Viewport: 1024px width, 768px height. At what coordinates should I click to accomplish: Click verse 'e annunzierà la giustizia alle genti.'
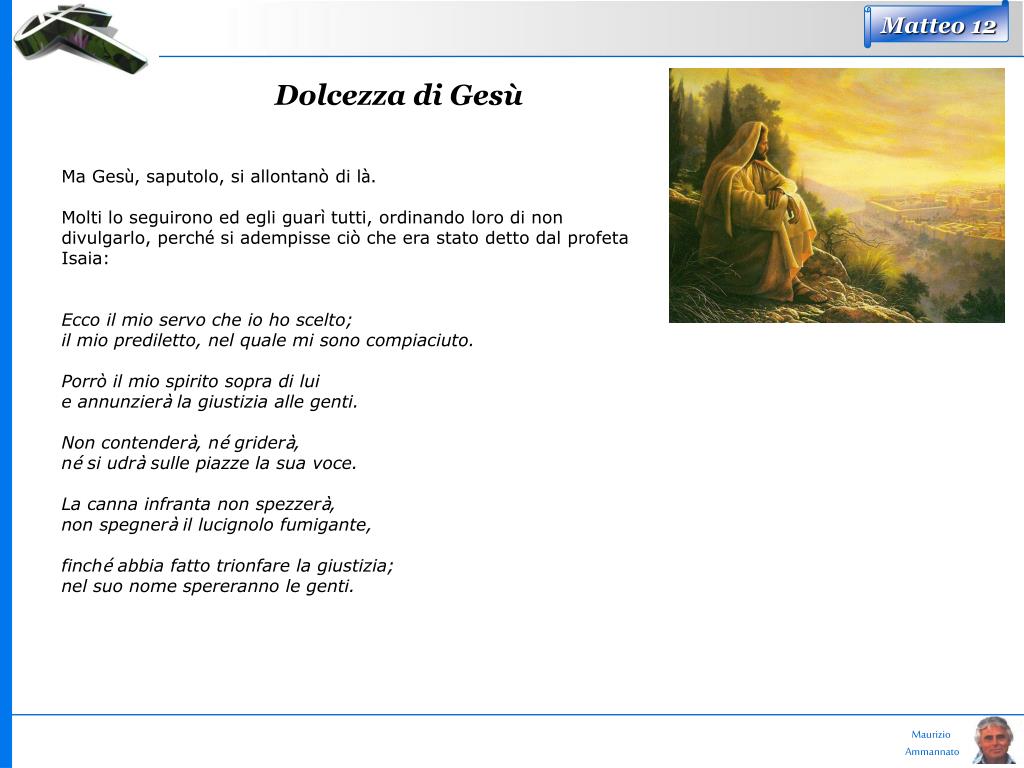(x=210, y=402)
